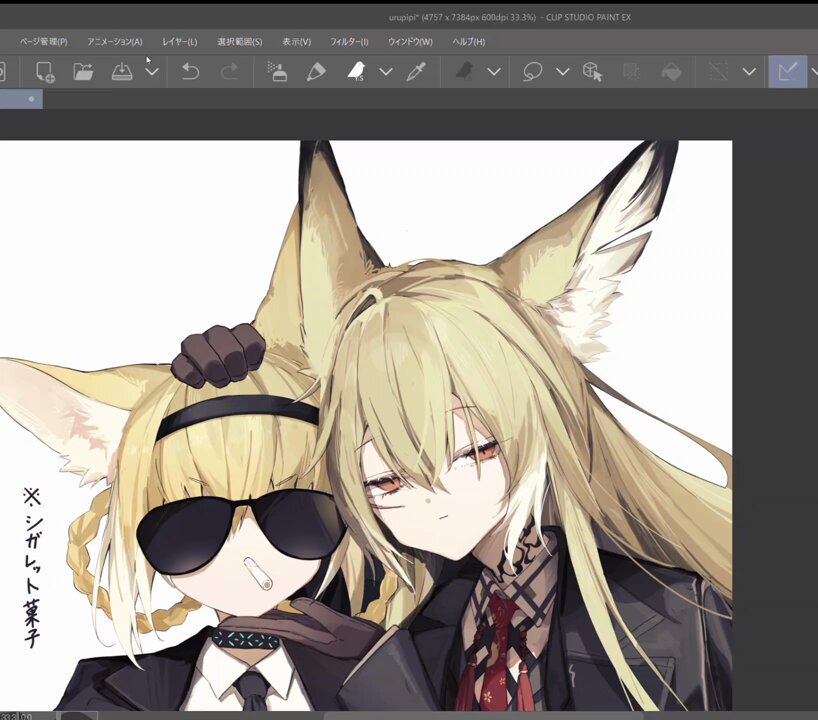Open the dropdown next to the dark bird icon

(x=494, y=71)
